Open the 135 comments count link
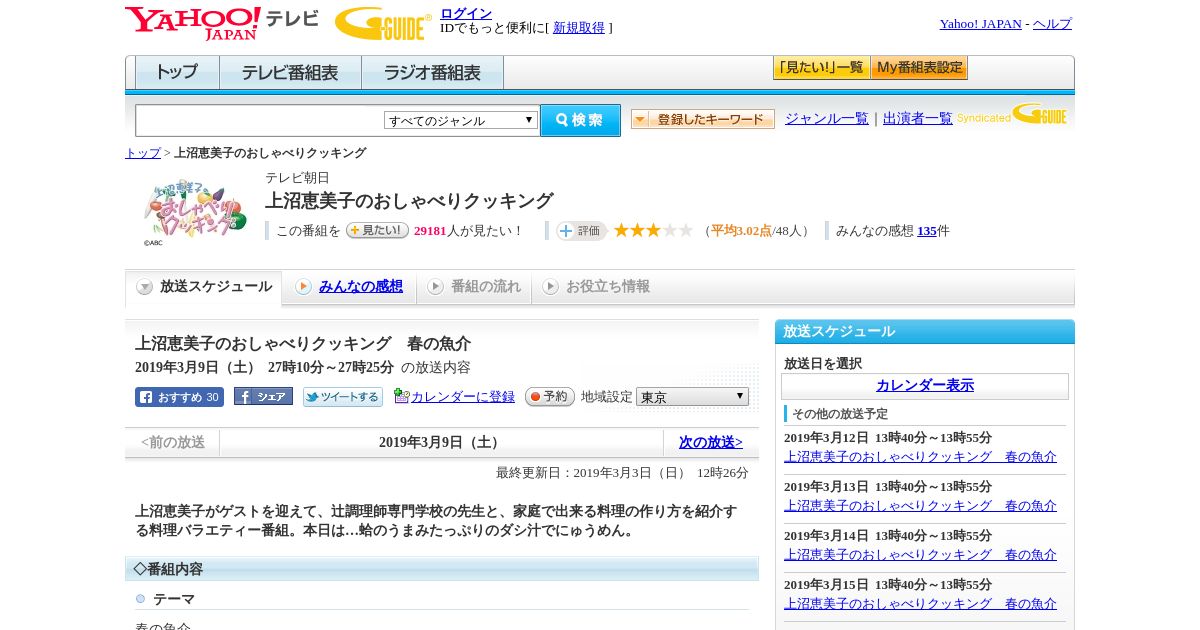The image size is (1200, 630). pyautogui.click(x=927, y=231)
